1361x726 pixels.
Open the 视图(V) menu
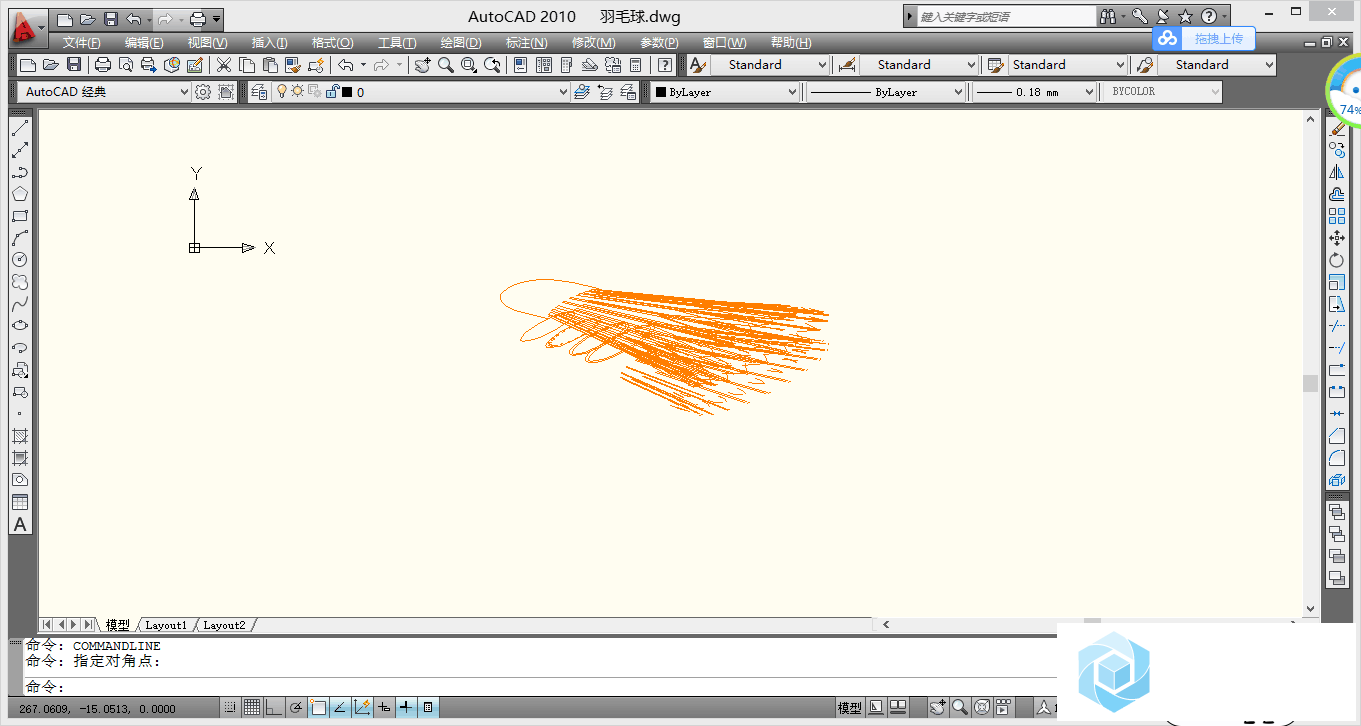coord(207,43)
